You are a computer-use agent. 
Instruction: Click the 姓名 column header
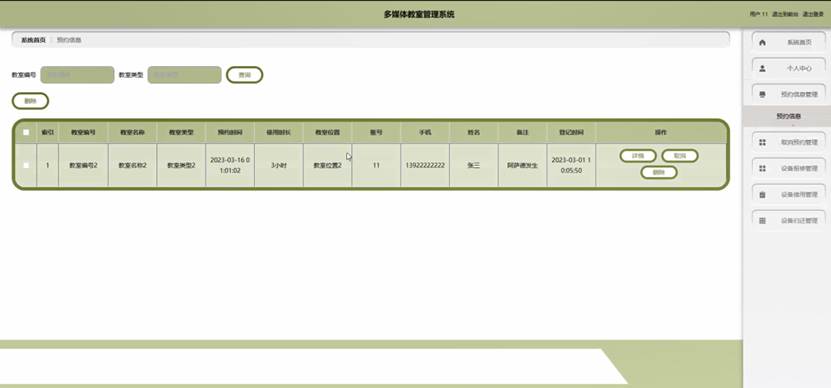(x=474, y=133)
